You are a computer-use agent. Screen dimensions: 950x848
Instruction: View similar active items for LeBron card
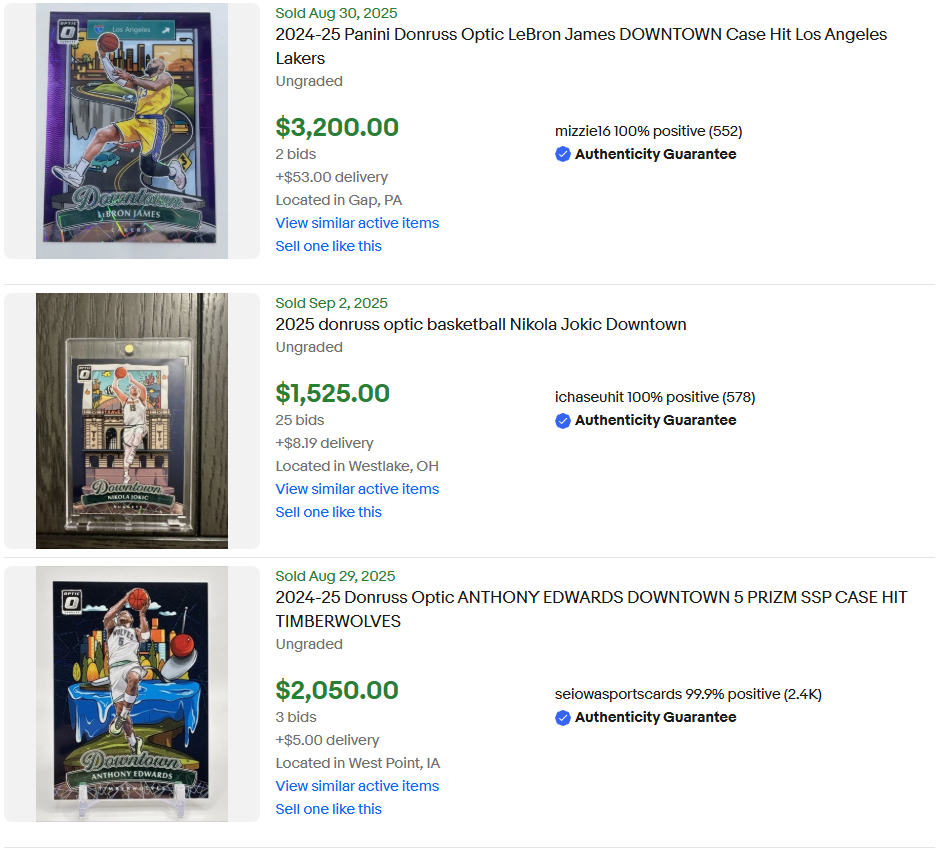[x=357, y=223]
